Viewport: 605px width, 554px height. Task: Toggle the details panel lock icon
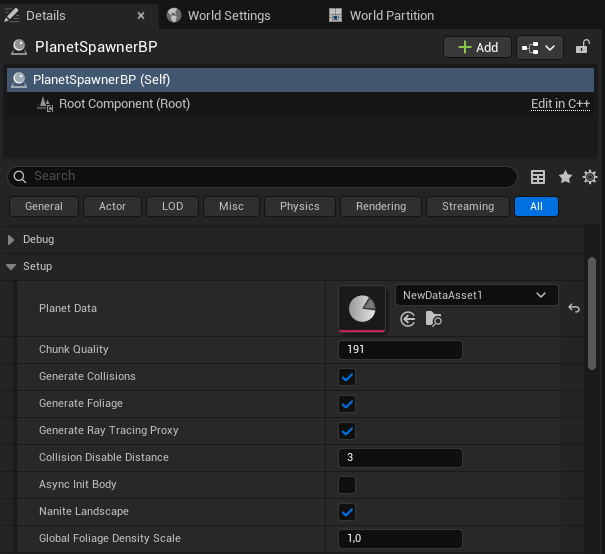(x=582, y=47)
